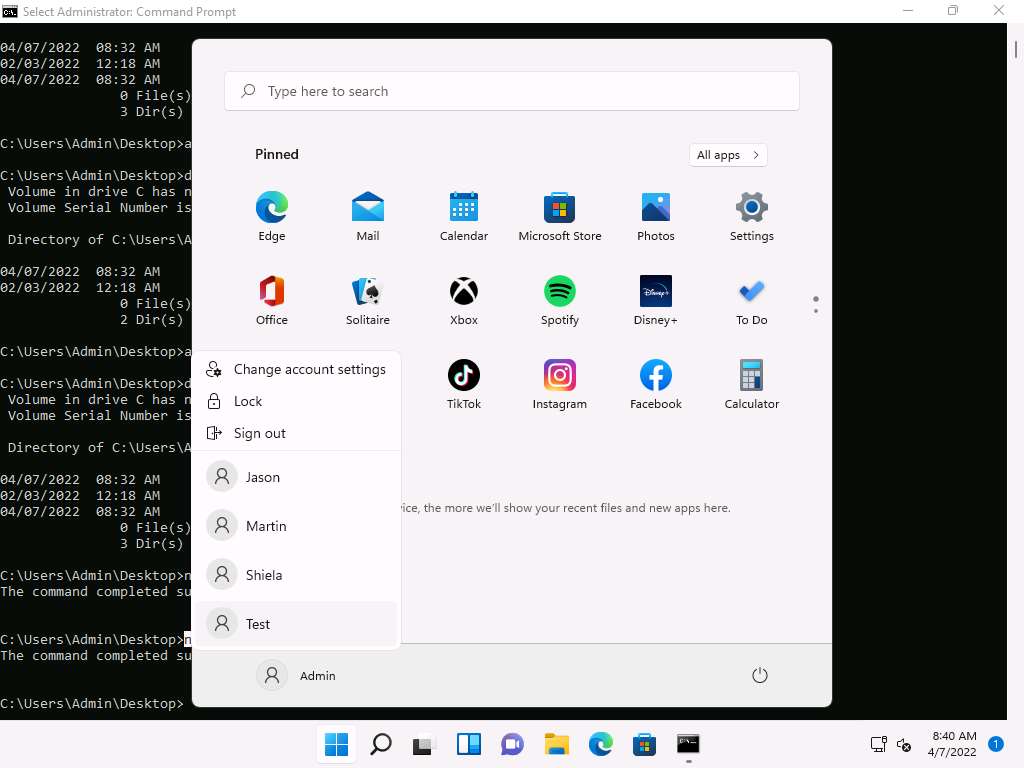Click the Type here to search box
This screenshot has width=1024, height=768.
click(x=512, y=91)
